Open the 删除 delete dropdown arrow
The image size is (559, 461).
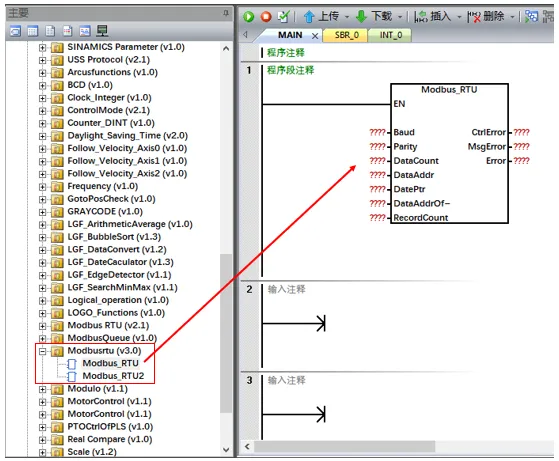tap(512, 17)
